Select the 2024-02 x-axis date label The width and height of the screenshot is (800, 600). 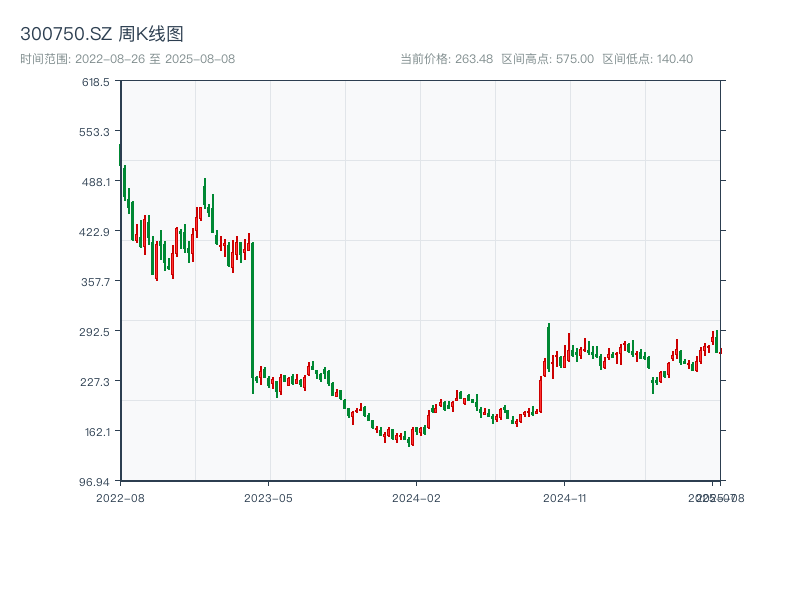[417, 497]
